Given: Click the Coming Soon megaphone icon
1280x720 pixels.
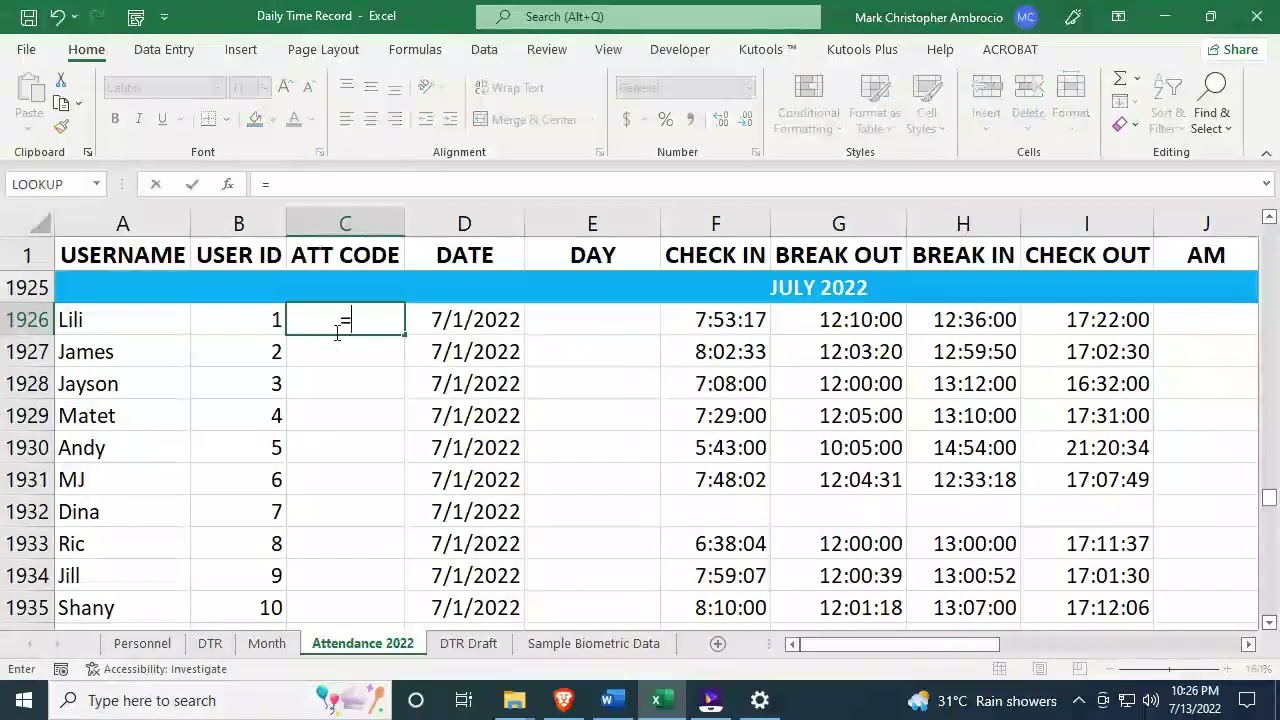Looking at the screenshot, I should point(1073,17).
